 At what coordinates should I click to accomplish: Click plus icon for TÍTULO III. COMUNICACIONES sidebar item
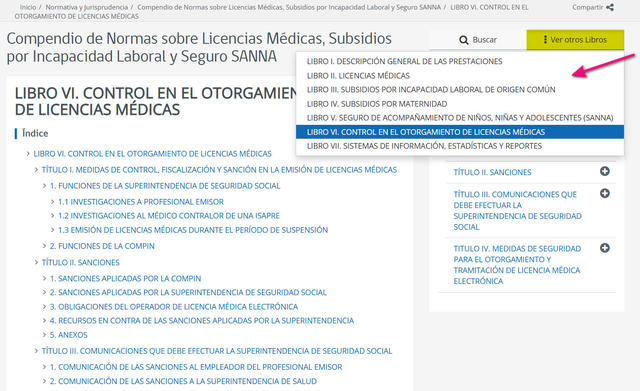tap(604, 193)
